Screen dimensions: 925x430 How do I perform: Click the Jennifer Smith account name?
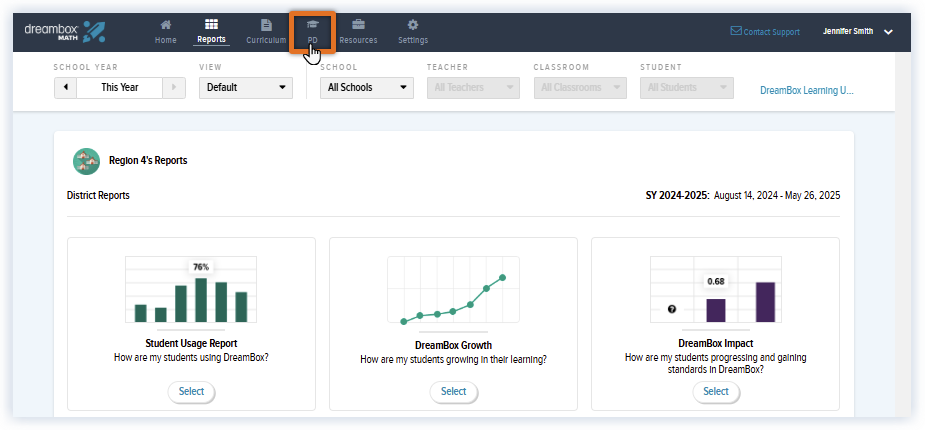coord(848,32)
